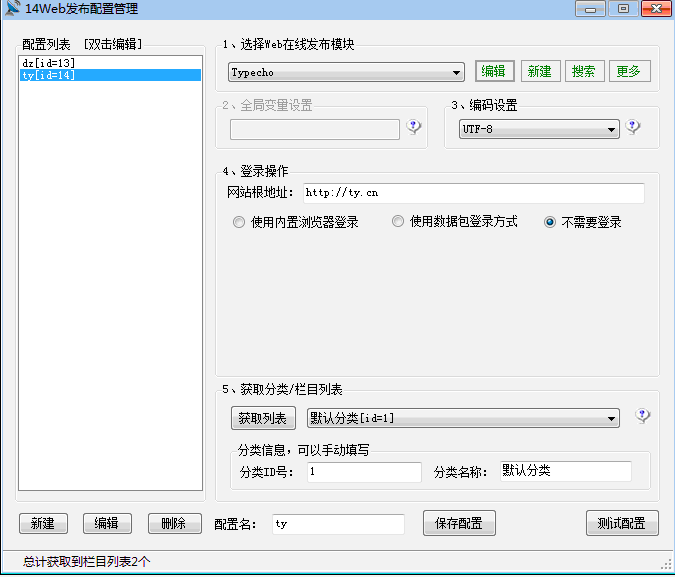Viewport: 675px width, 577px height.
Task: Minimize the 14Web发布配置管理 window
Action: 590,9
